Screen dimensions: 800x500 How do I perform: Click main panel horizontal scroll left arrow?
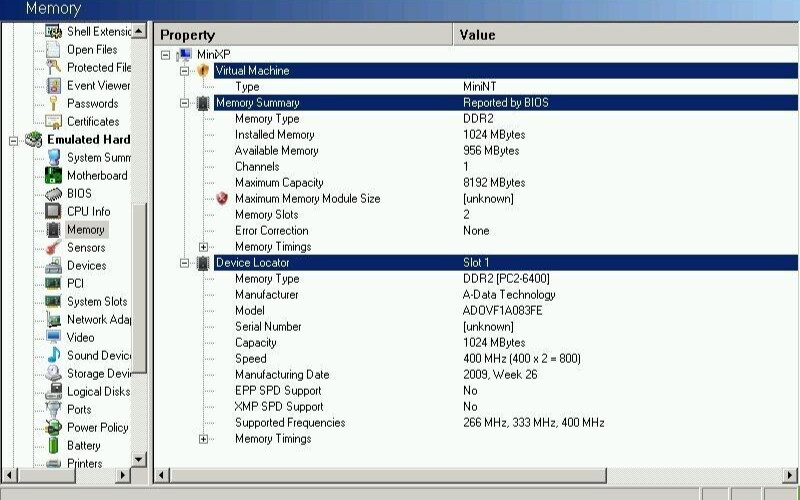162,476
